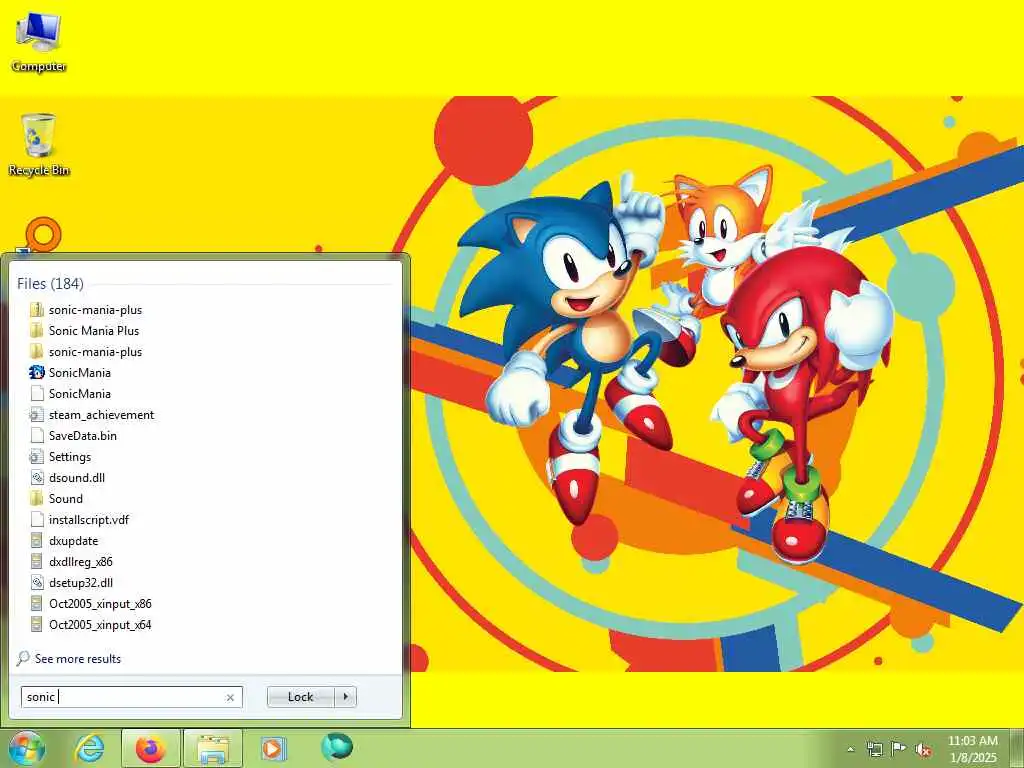
Task: Switch to Firefox on the taskbar
Action: [151, 748]
